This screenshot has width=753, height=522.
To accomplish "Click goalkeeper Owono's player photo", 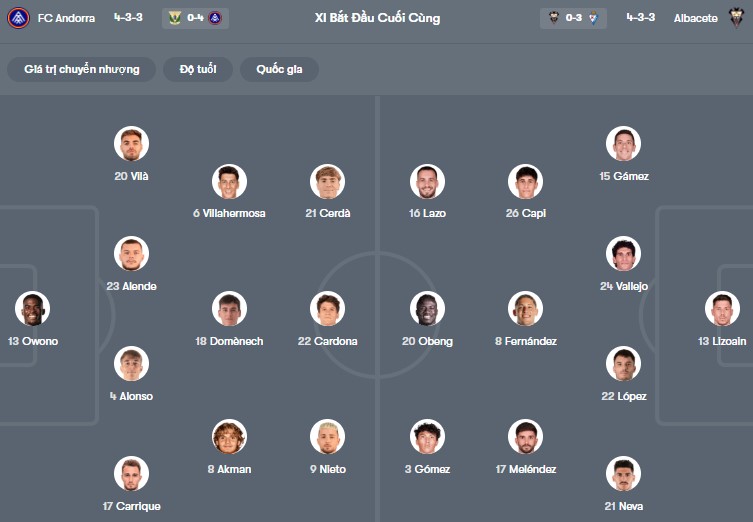I will [32, 309].
